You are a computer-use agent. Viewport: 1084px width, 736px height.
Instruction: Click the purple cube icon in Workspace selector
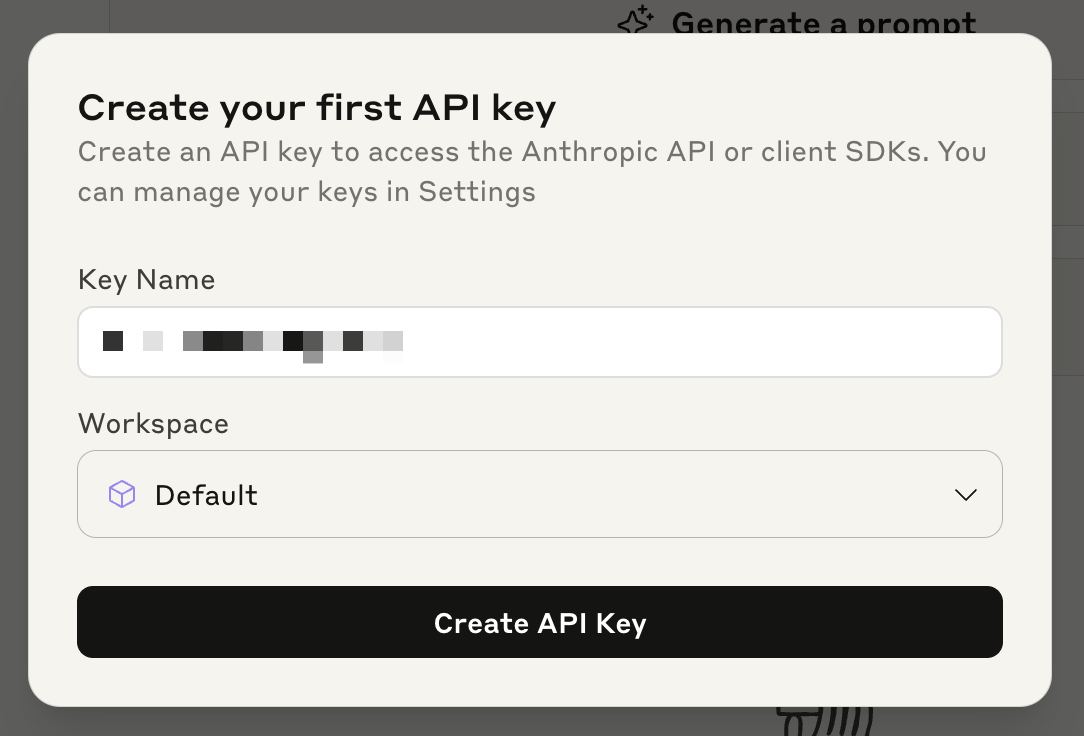pos(121,494)
